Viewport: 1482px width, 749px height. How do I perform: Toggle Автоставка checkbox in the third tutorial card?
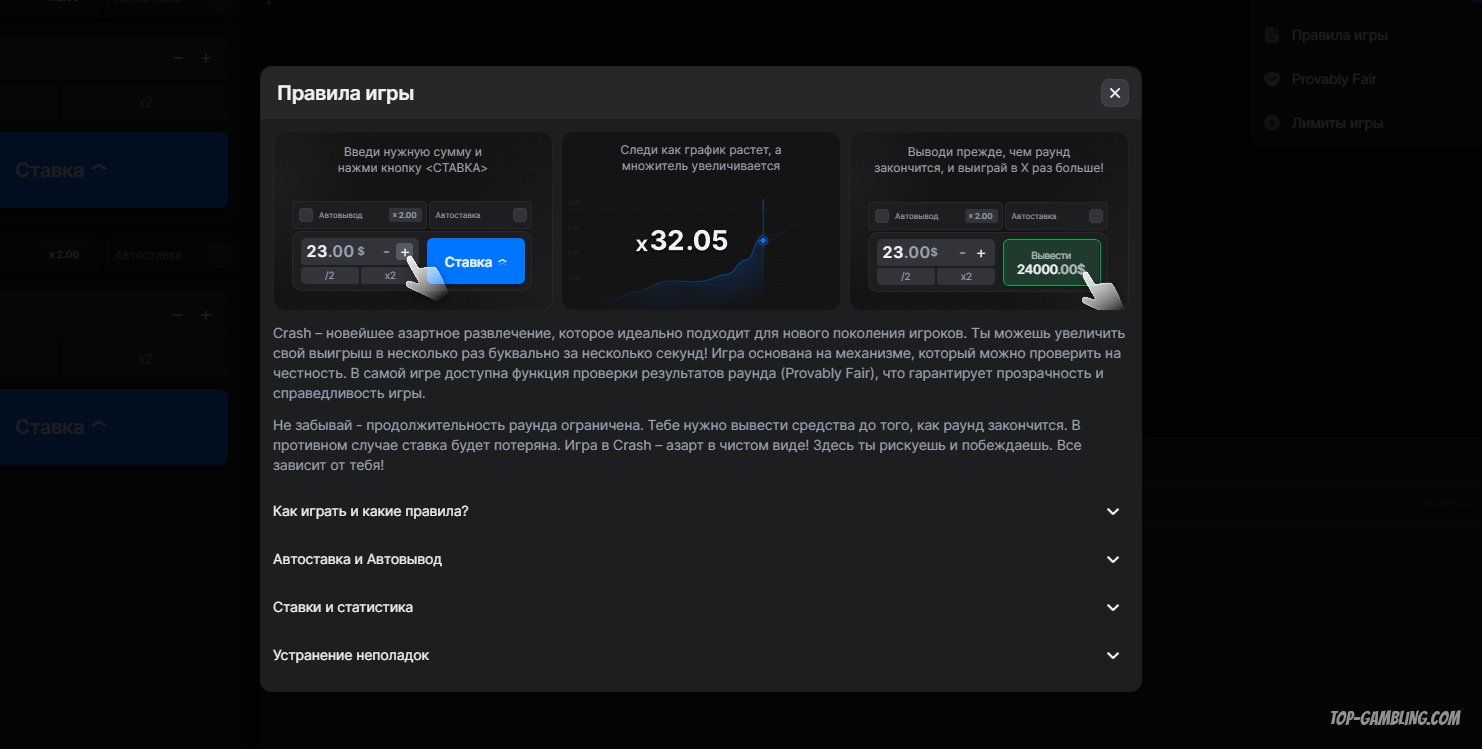(1095, 216)
